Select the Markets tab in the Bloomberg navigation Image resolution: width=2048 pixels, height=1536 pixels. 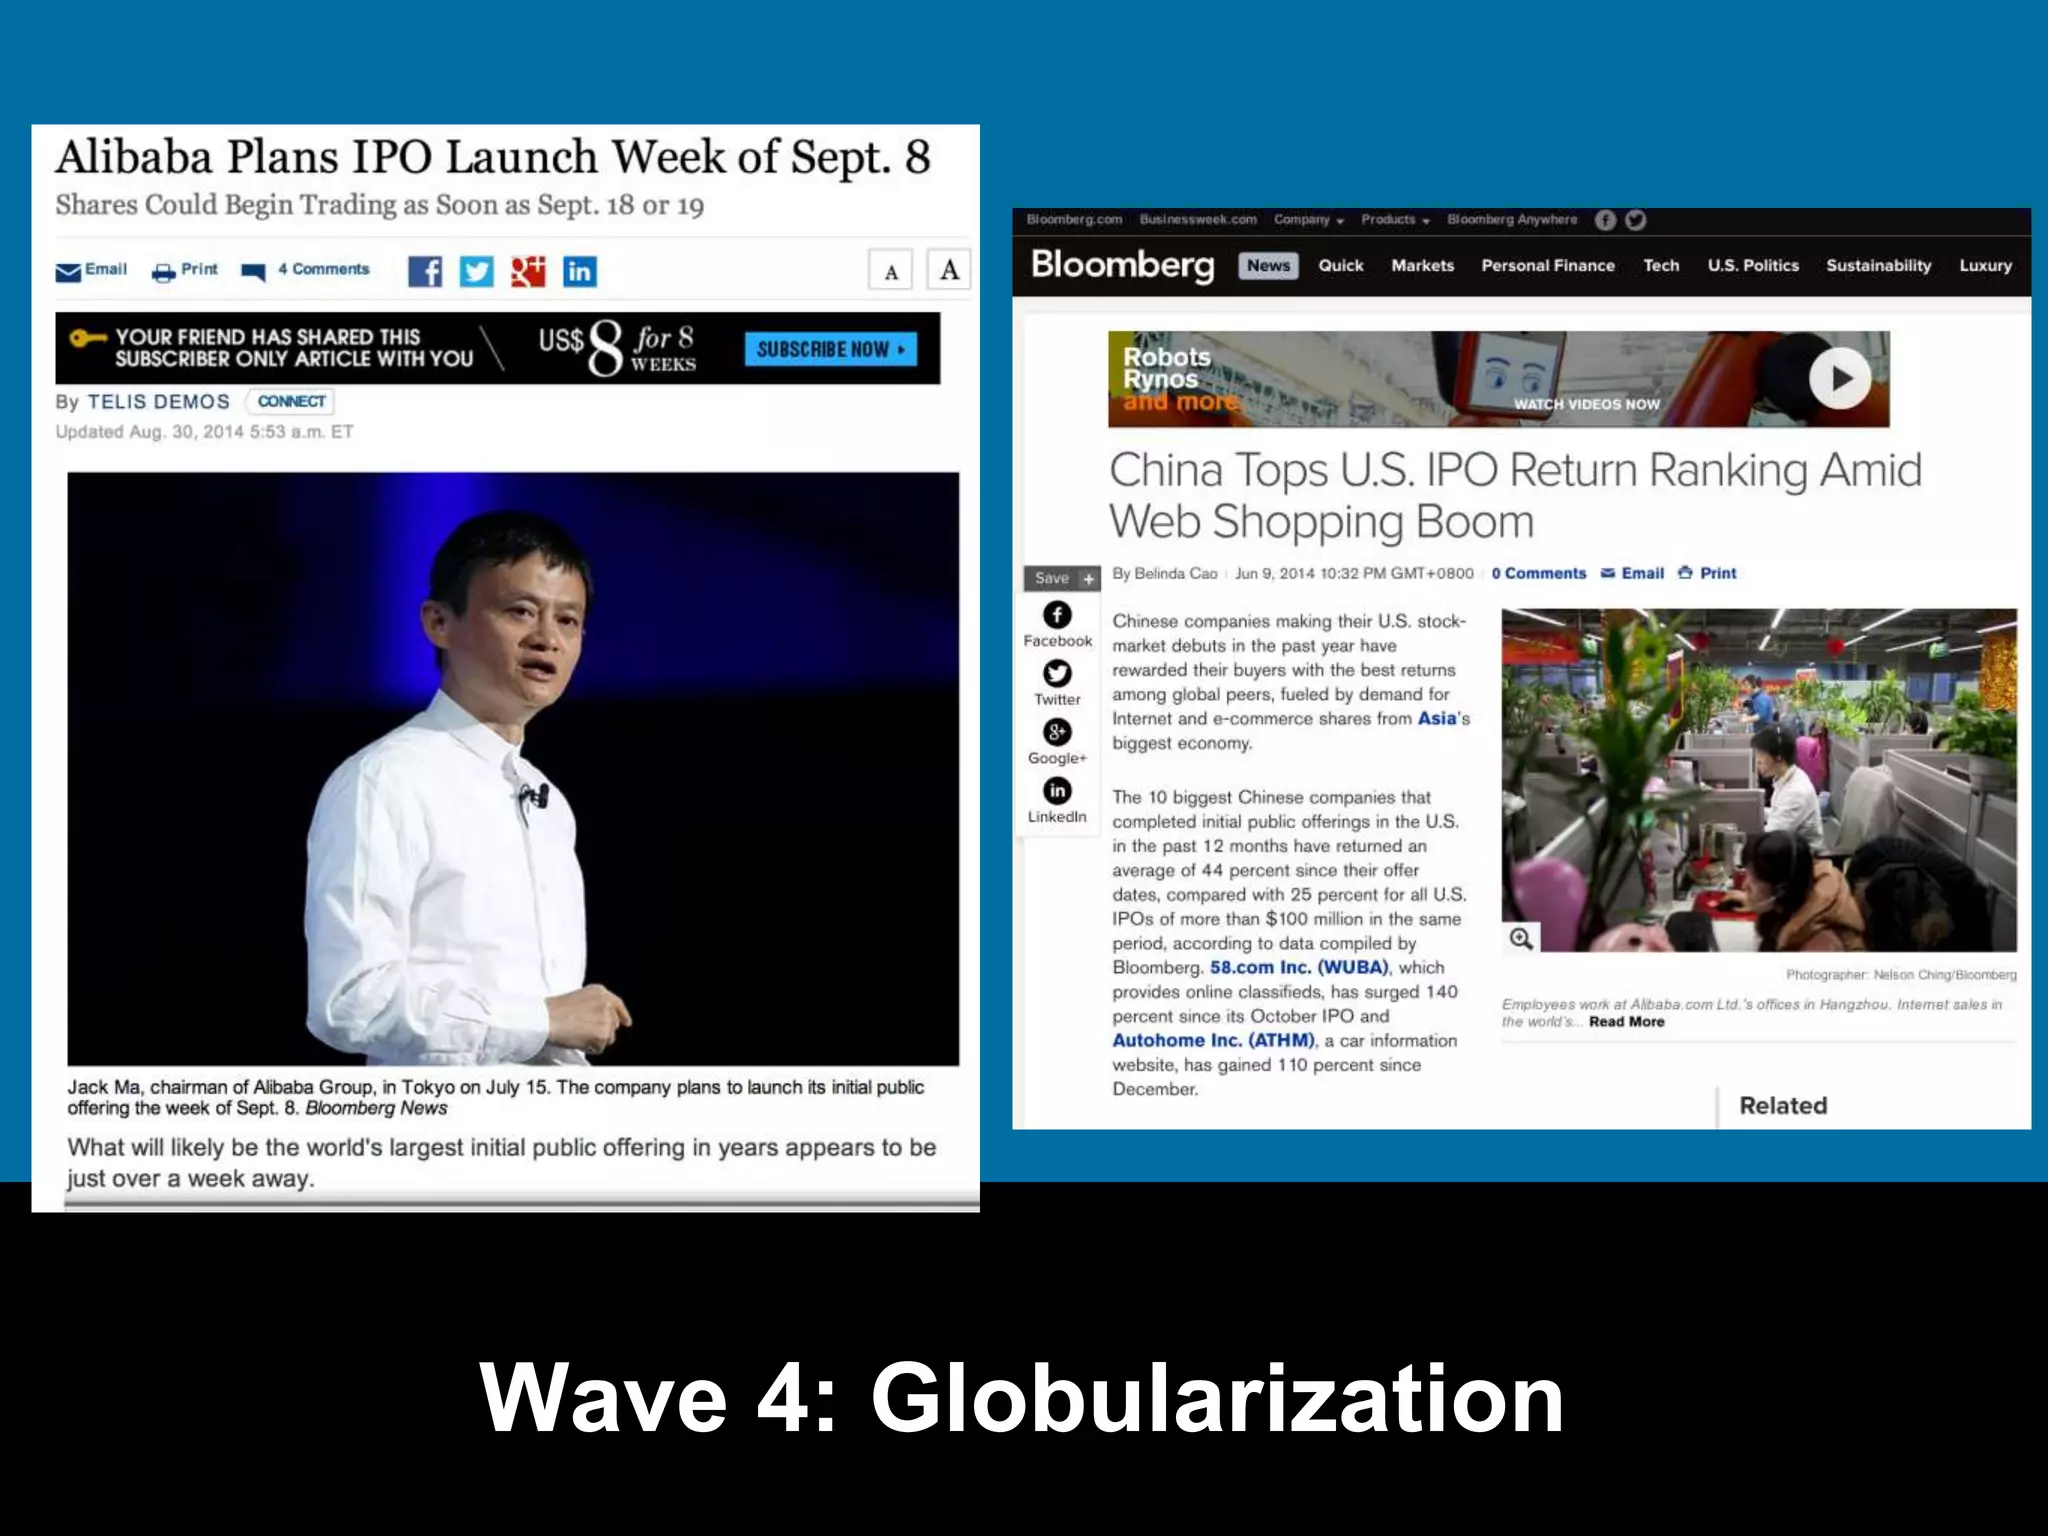[x=1423, y=266]
